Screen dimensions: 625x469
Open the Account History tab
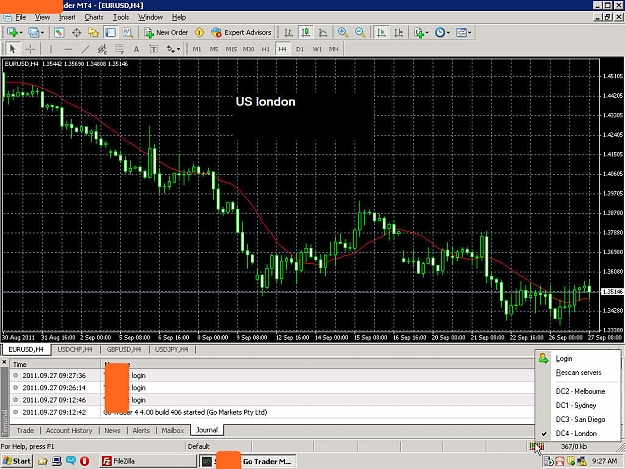[x=69, y=430]
